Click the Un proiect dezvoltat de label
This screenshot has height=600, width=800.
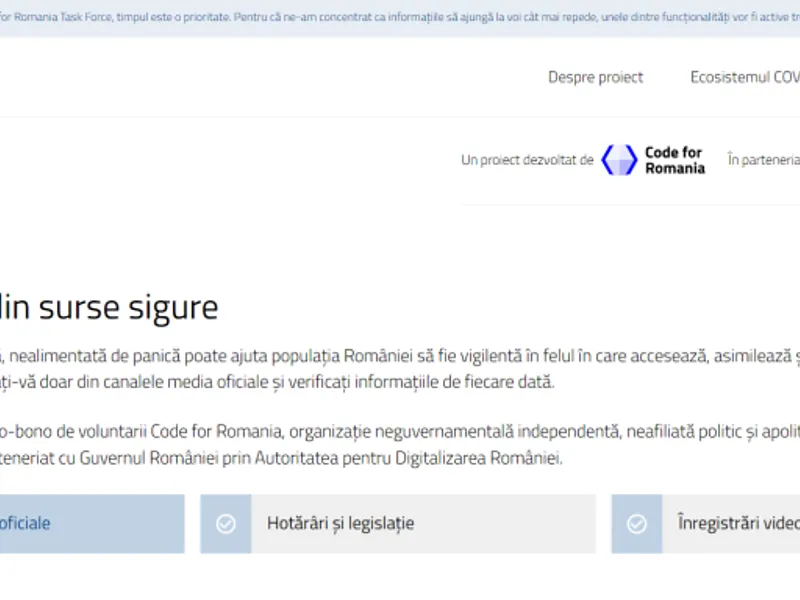tap(527, 160)
